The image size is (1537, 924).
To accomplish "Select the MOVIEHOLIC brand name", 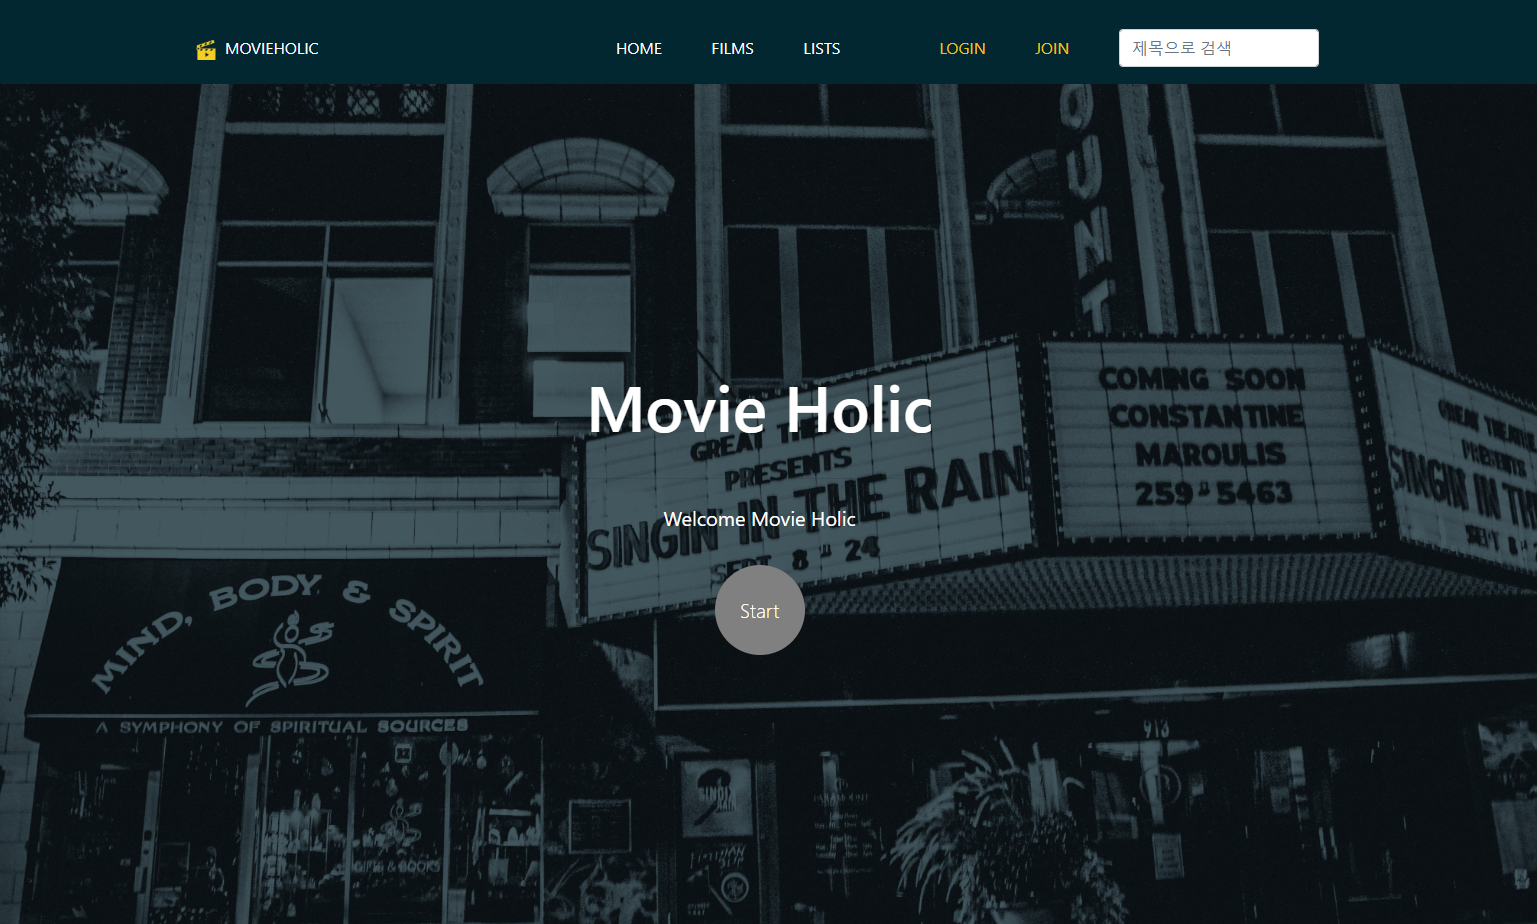I will [273, 48].
